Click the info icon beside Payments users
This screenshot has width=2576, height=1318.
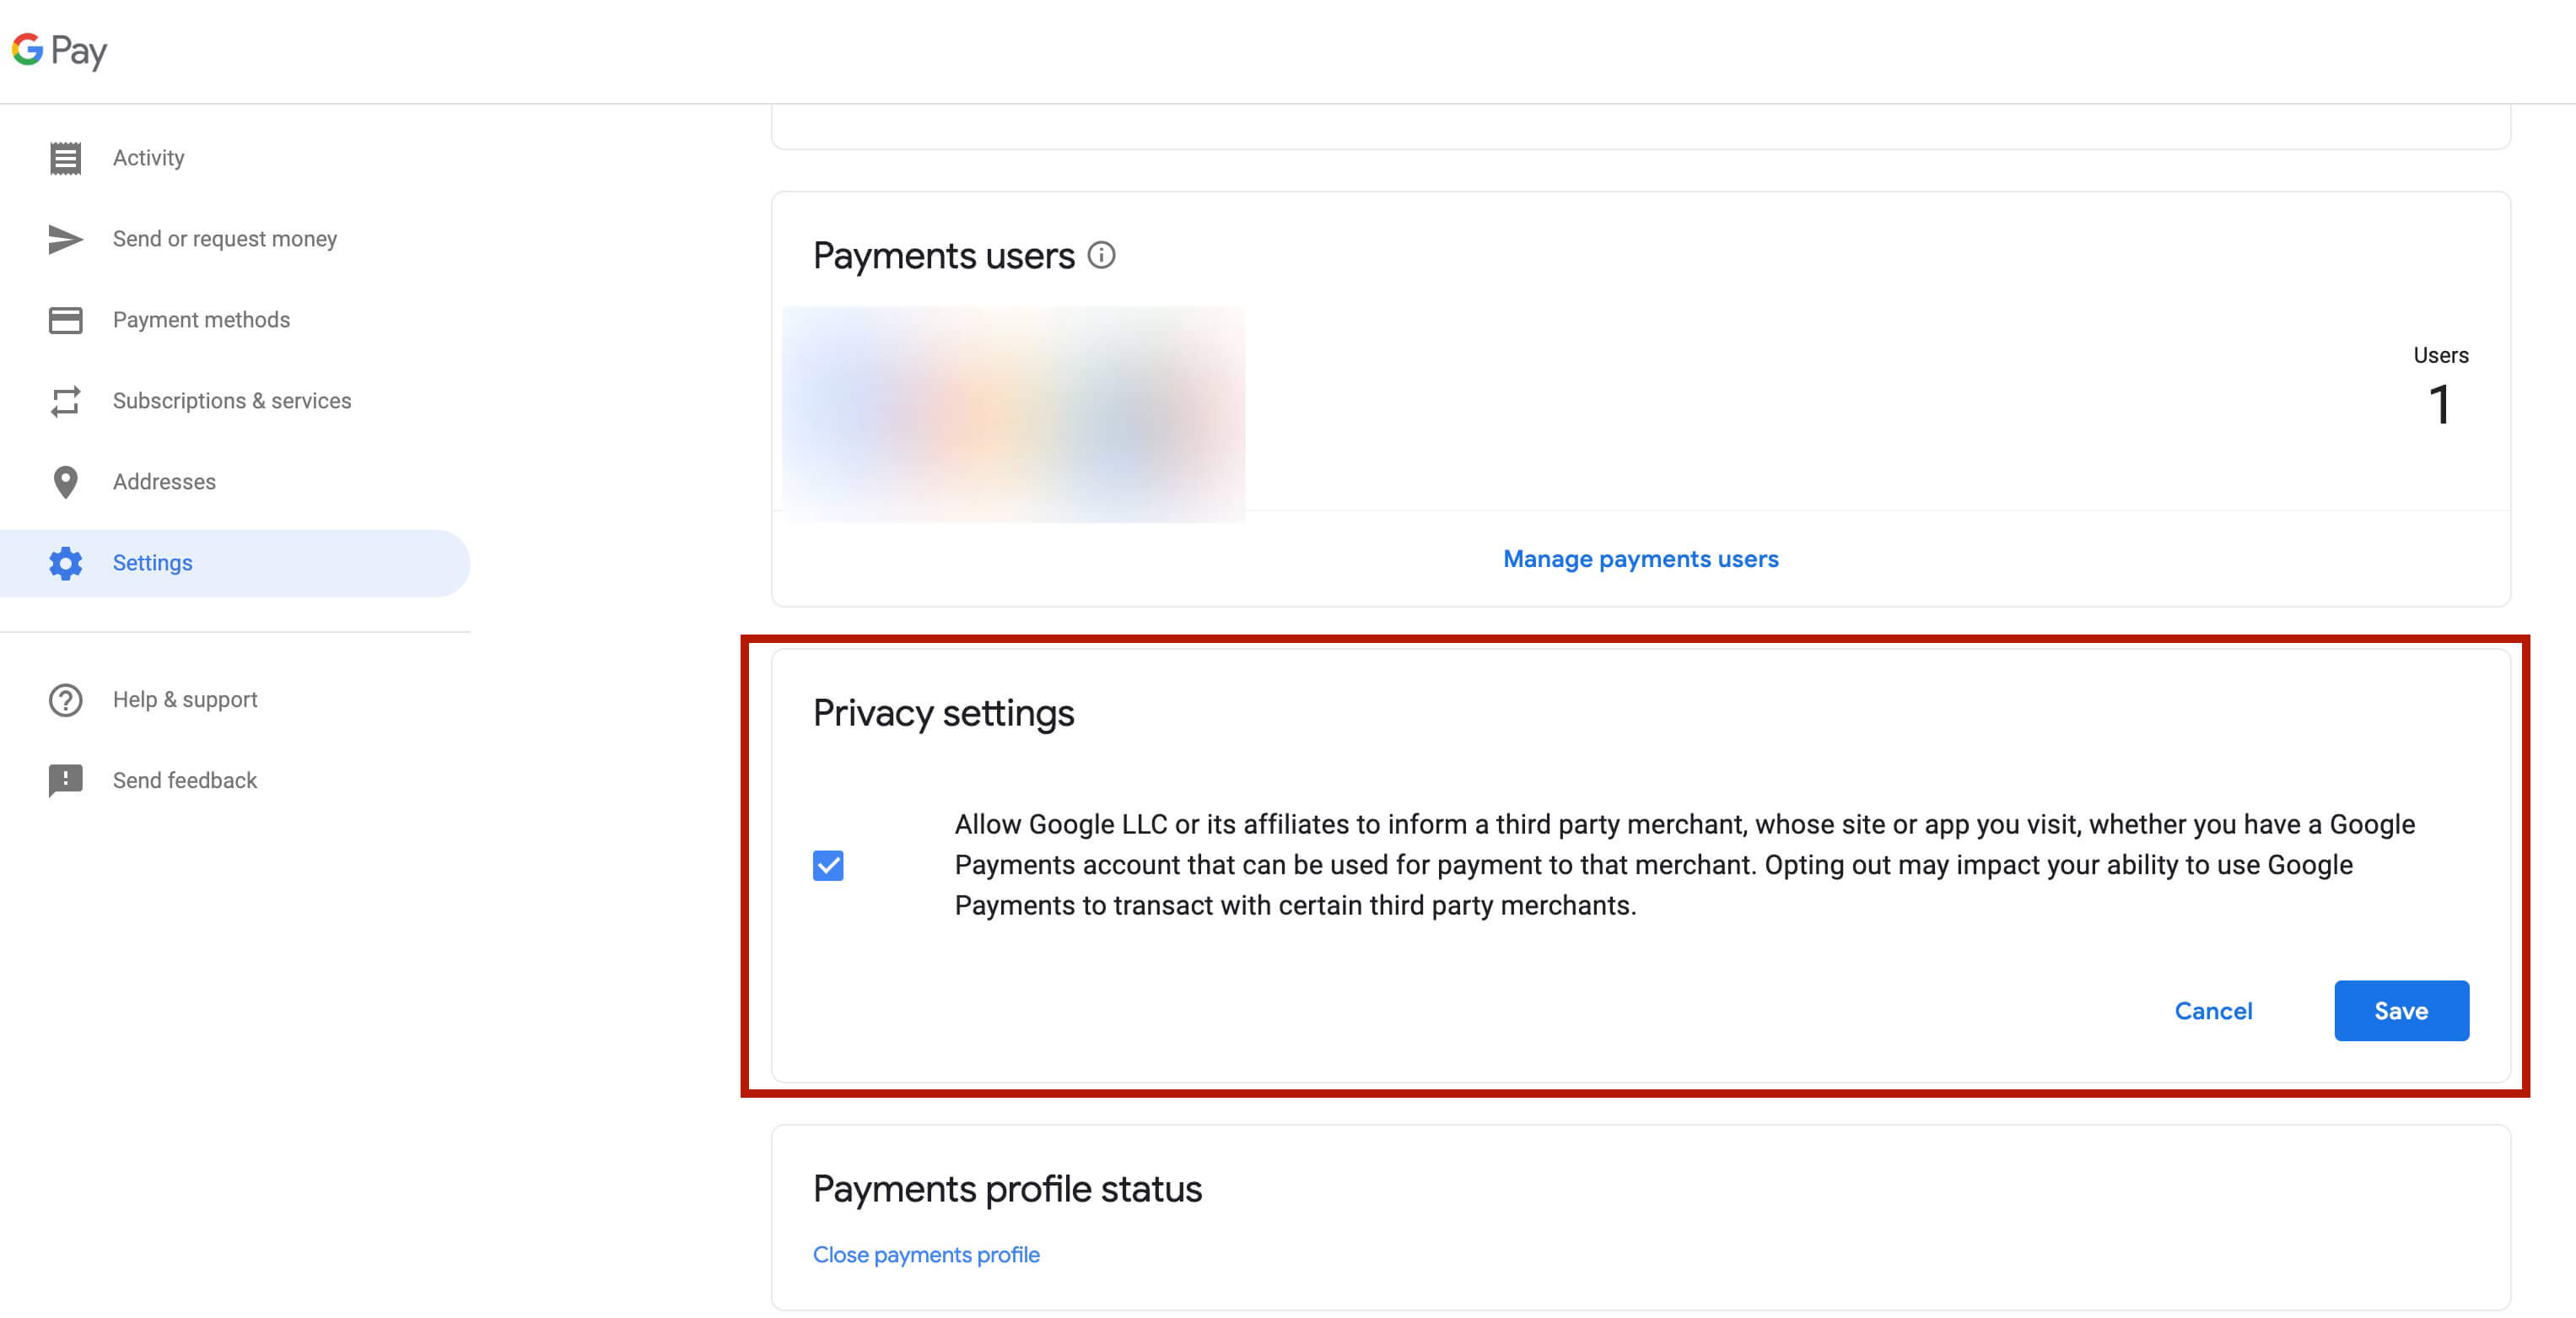point(1101,255)
